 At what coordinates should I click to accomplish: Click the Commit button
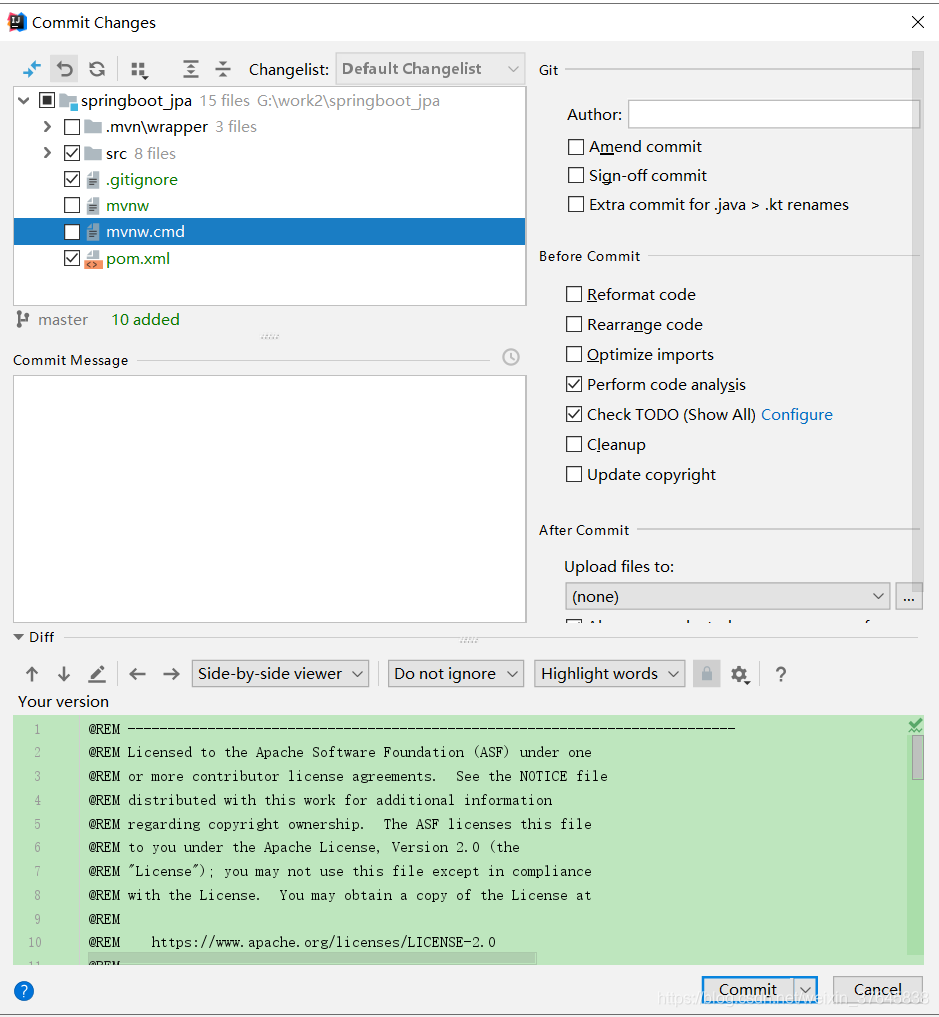tap(748, 990)
